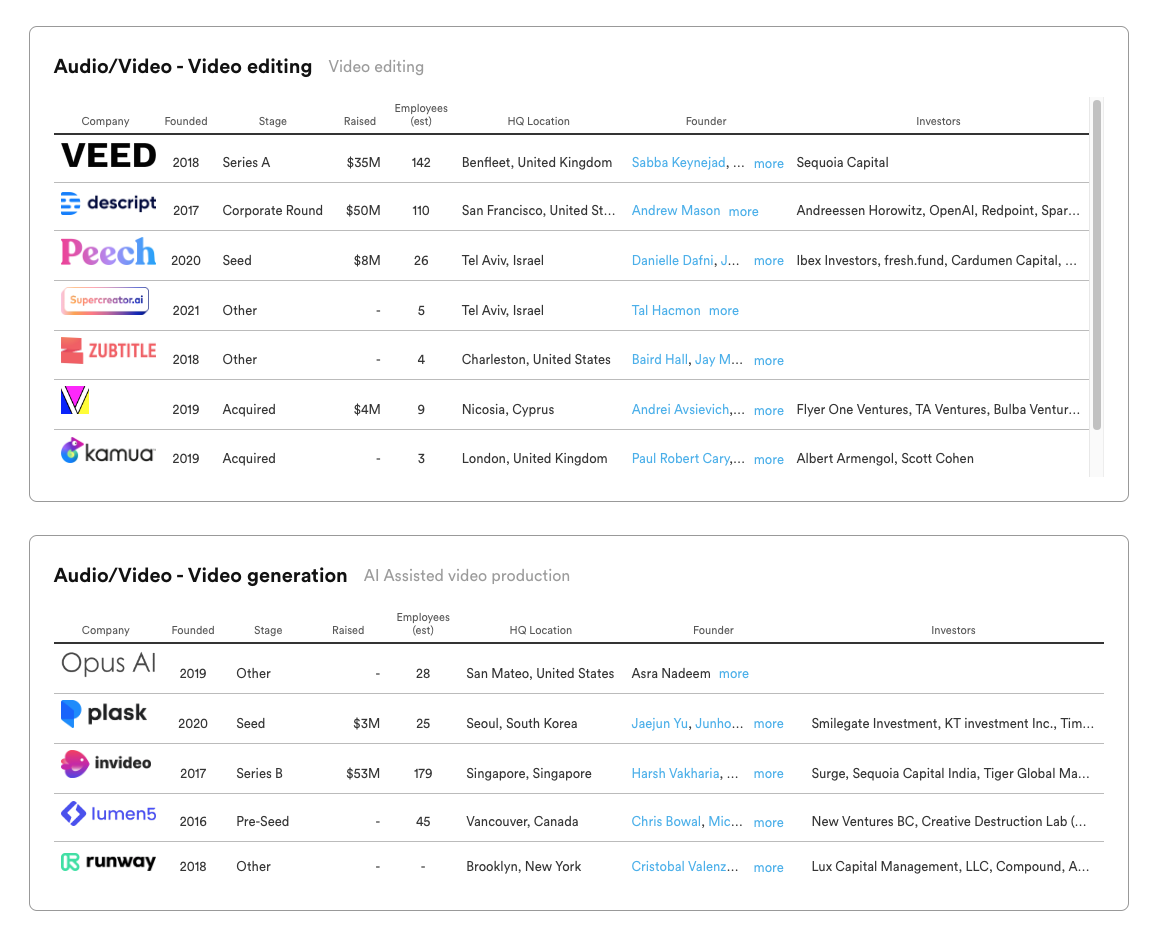
Task: Click the Harsh Vakharia founder link
Action: click(675, 774)
